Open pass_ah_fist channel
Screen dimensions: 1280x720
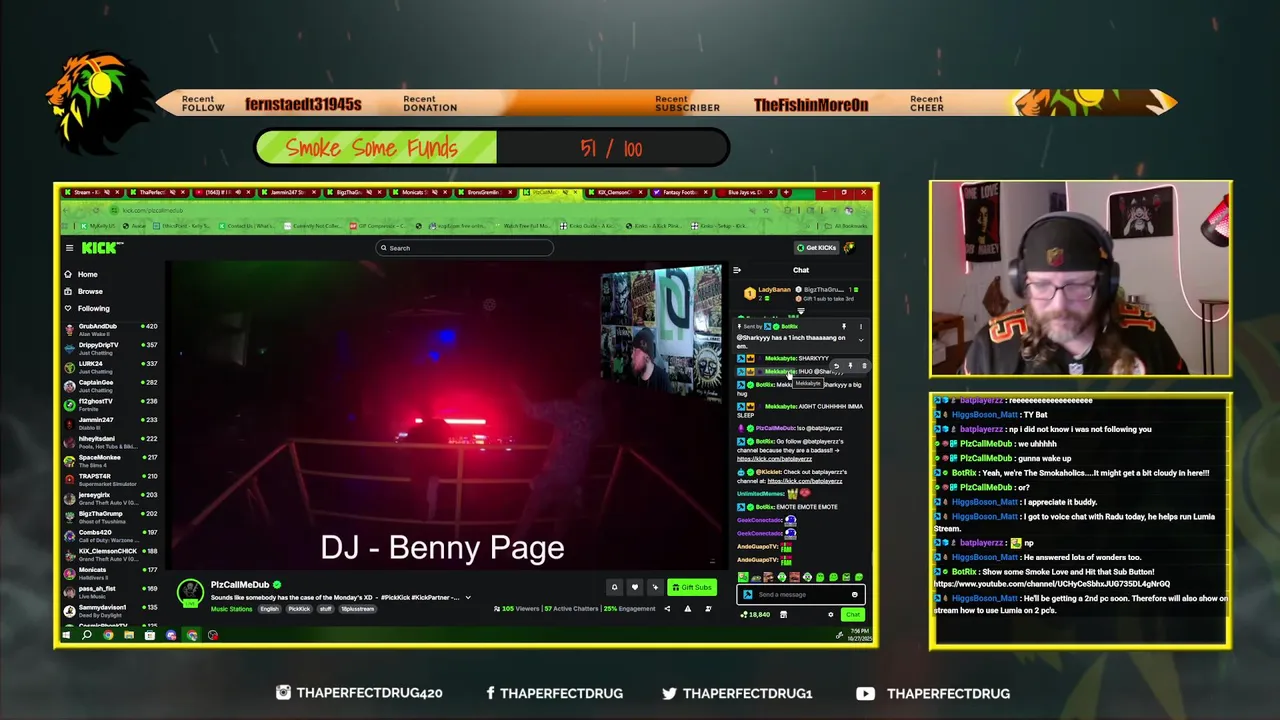click(111, 591)
